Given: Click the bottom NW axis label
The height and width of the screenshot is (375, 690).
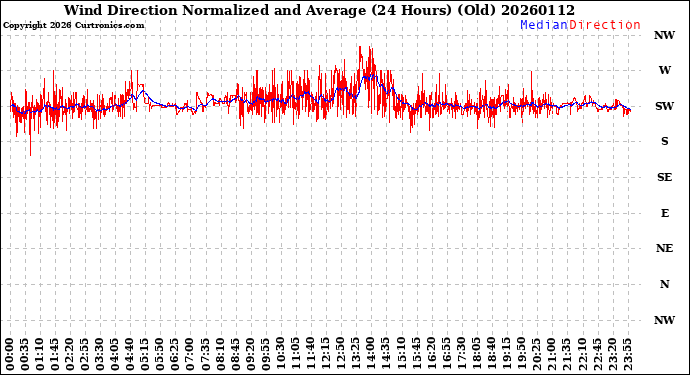Looking at the screenshot, I should pyautogui.click(x=664, y=320).
